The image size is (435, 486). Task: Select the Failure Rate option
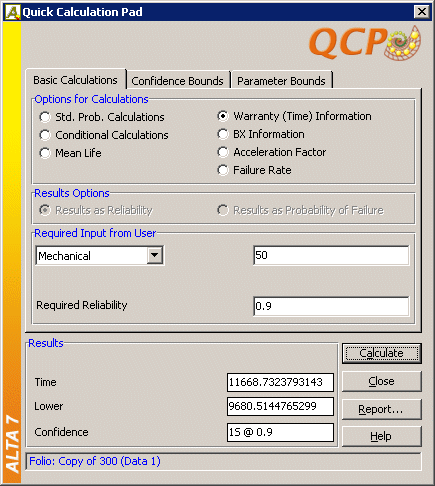coord(254,170)
